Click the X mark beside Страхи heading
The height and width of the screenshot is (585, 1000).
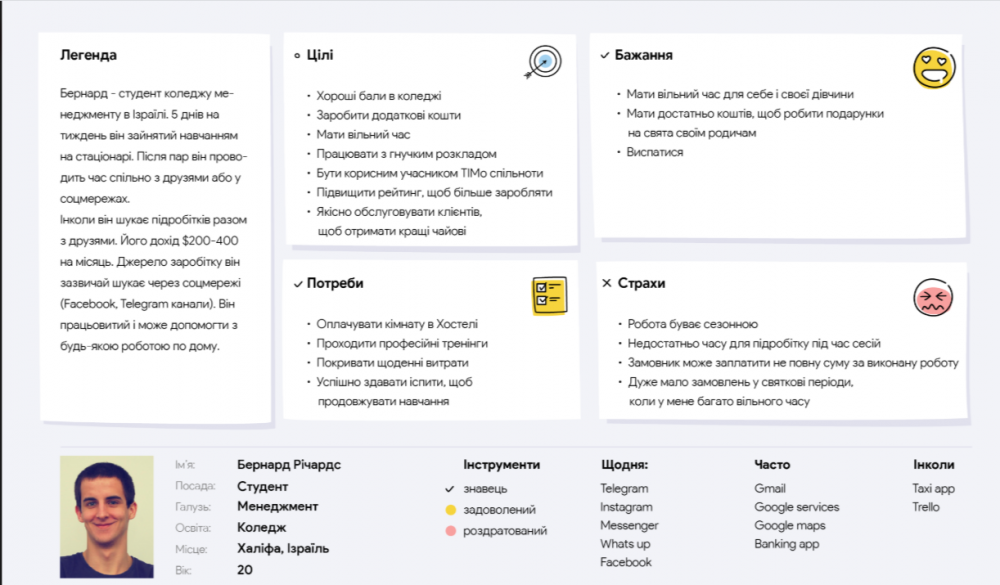[x=606, y=283]
